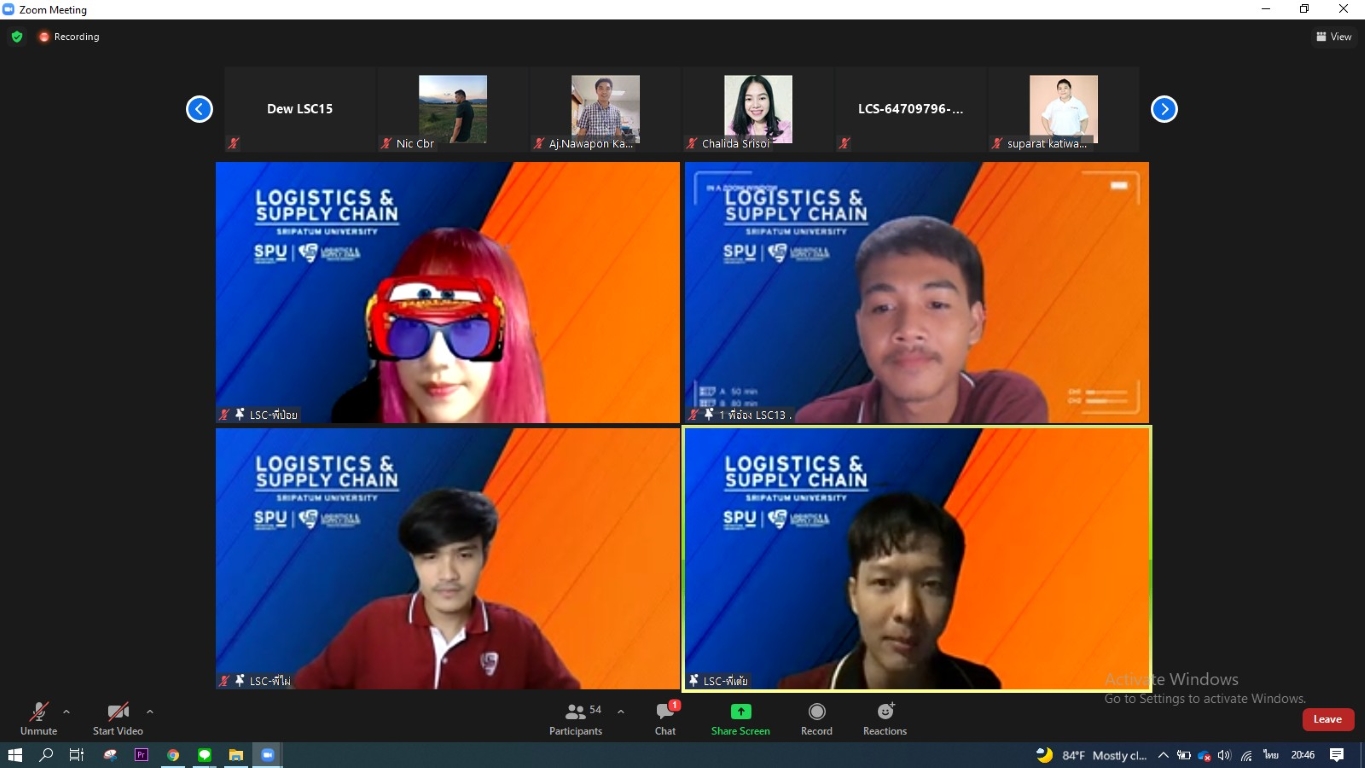Open weather widget showing 84°F
This screenshot has height=768, width=1365.
[x=1091, y=755]
